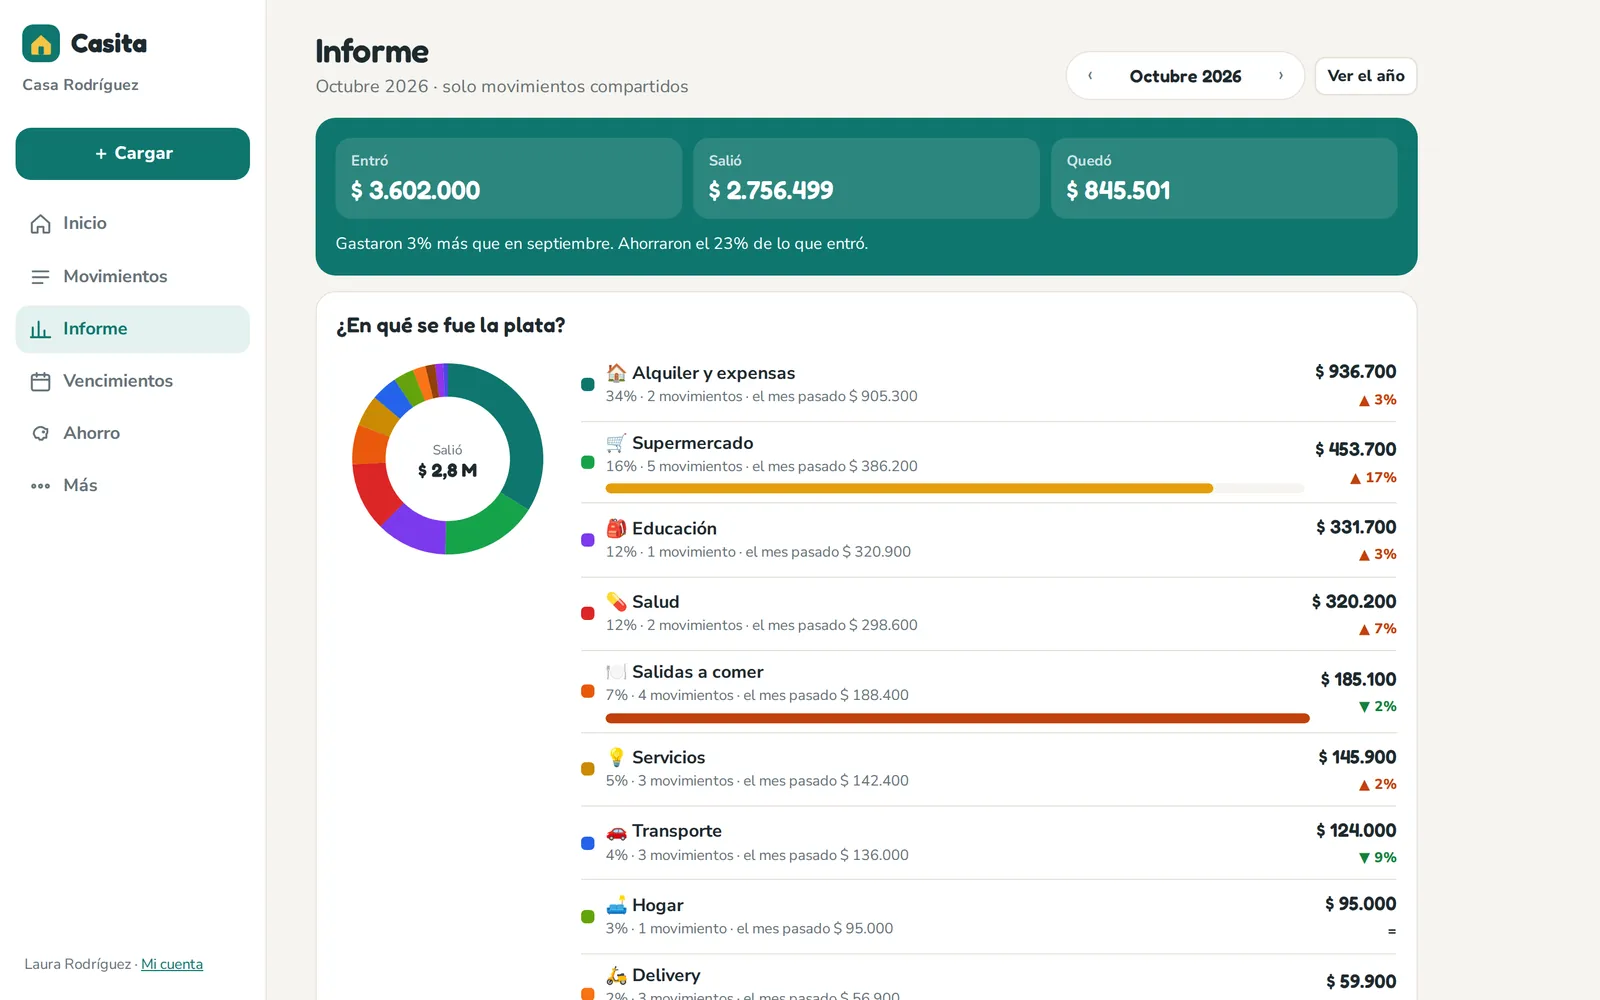Click the car icon beside Transporte
Screen dimensions: 1600x1000
point(617,831)
